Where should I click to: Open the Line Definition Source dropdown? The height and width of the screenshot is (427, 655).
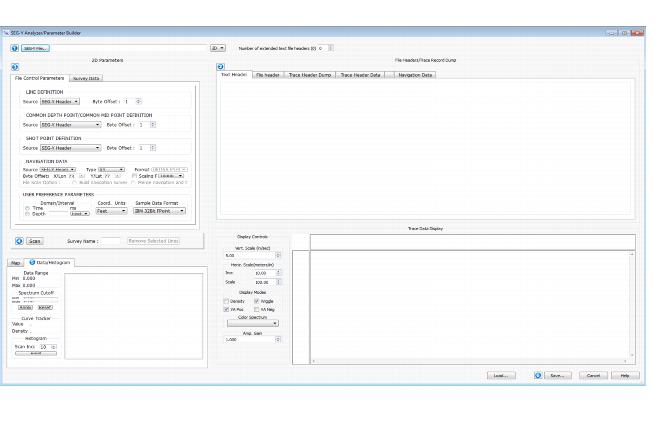61,101
